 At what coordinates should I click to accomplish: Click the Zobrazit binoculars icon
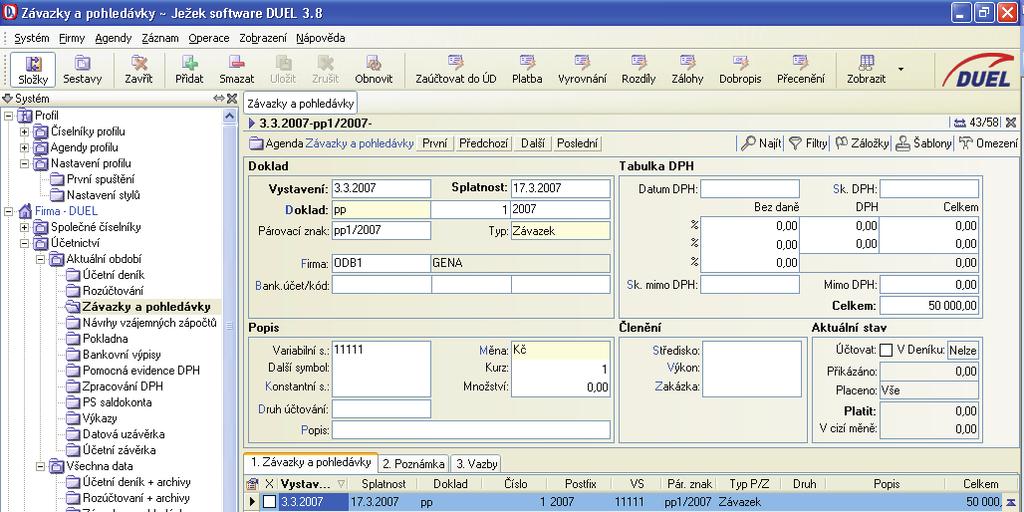(x=866, y=70)
